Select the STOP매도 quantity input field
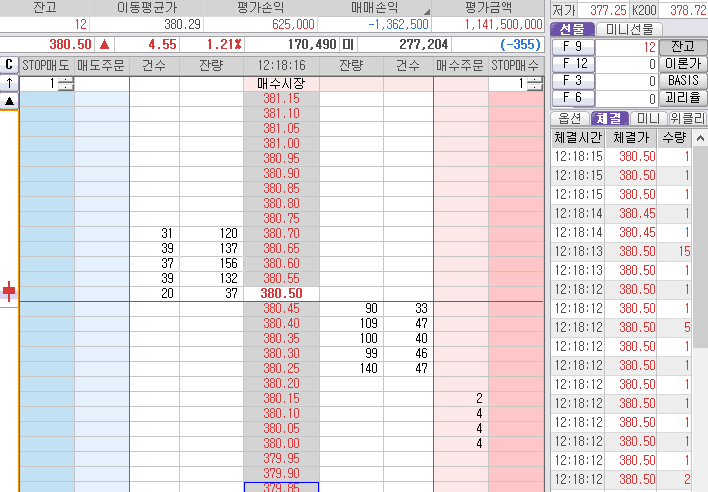Image resolution: width=708 pixels, height=492 pixels. tap(39, 84)
